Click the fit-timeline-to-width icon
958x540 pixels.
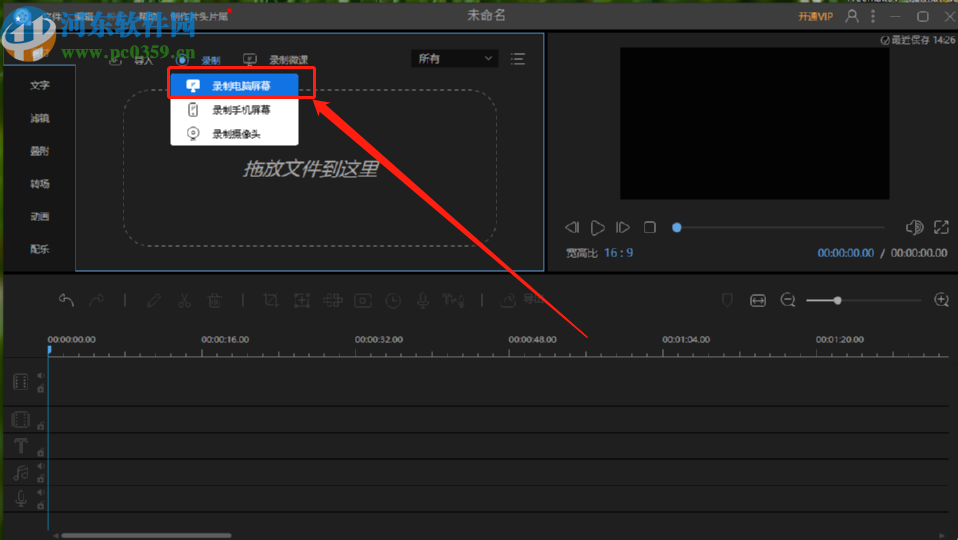[758, 300]
